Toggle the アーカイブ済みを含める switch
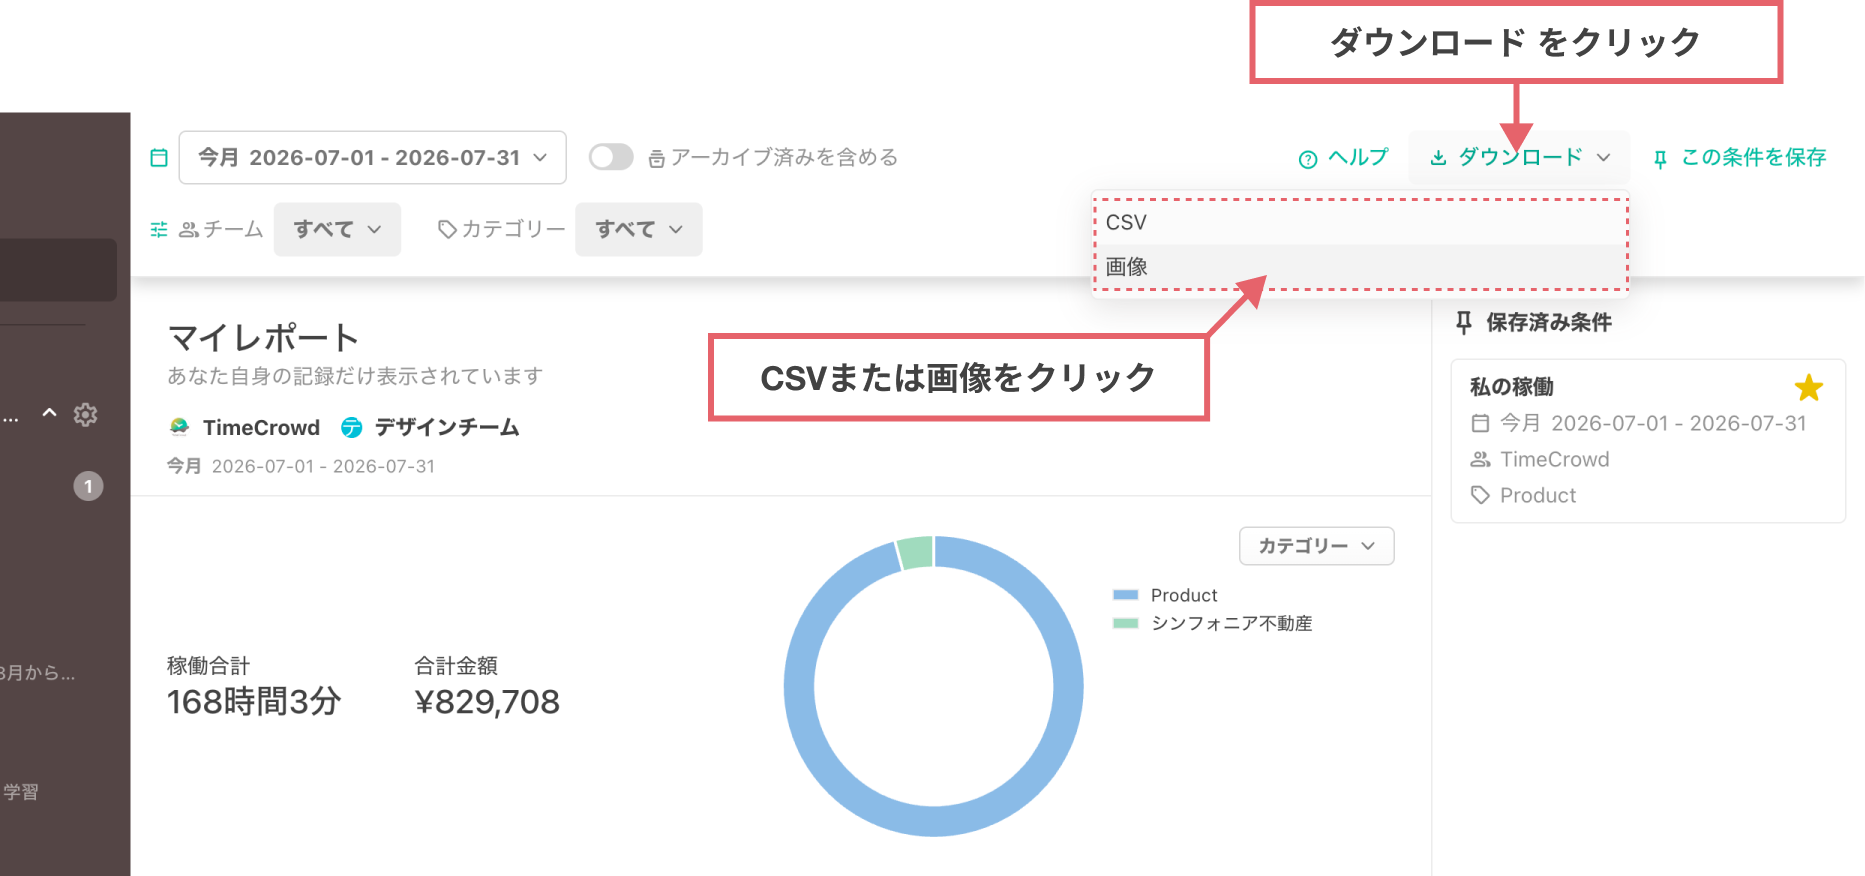This screenshot has height=876, width=1865. pos(611,157)
